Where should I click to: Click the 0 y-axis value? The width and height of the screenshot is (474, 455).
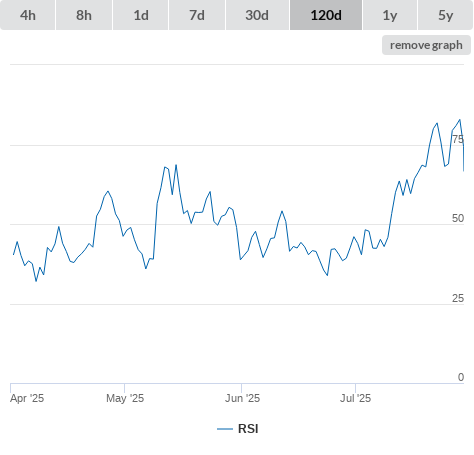coord(461,377)
